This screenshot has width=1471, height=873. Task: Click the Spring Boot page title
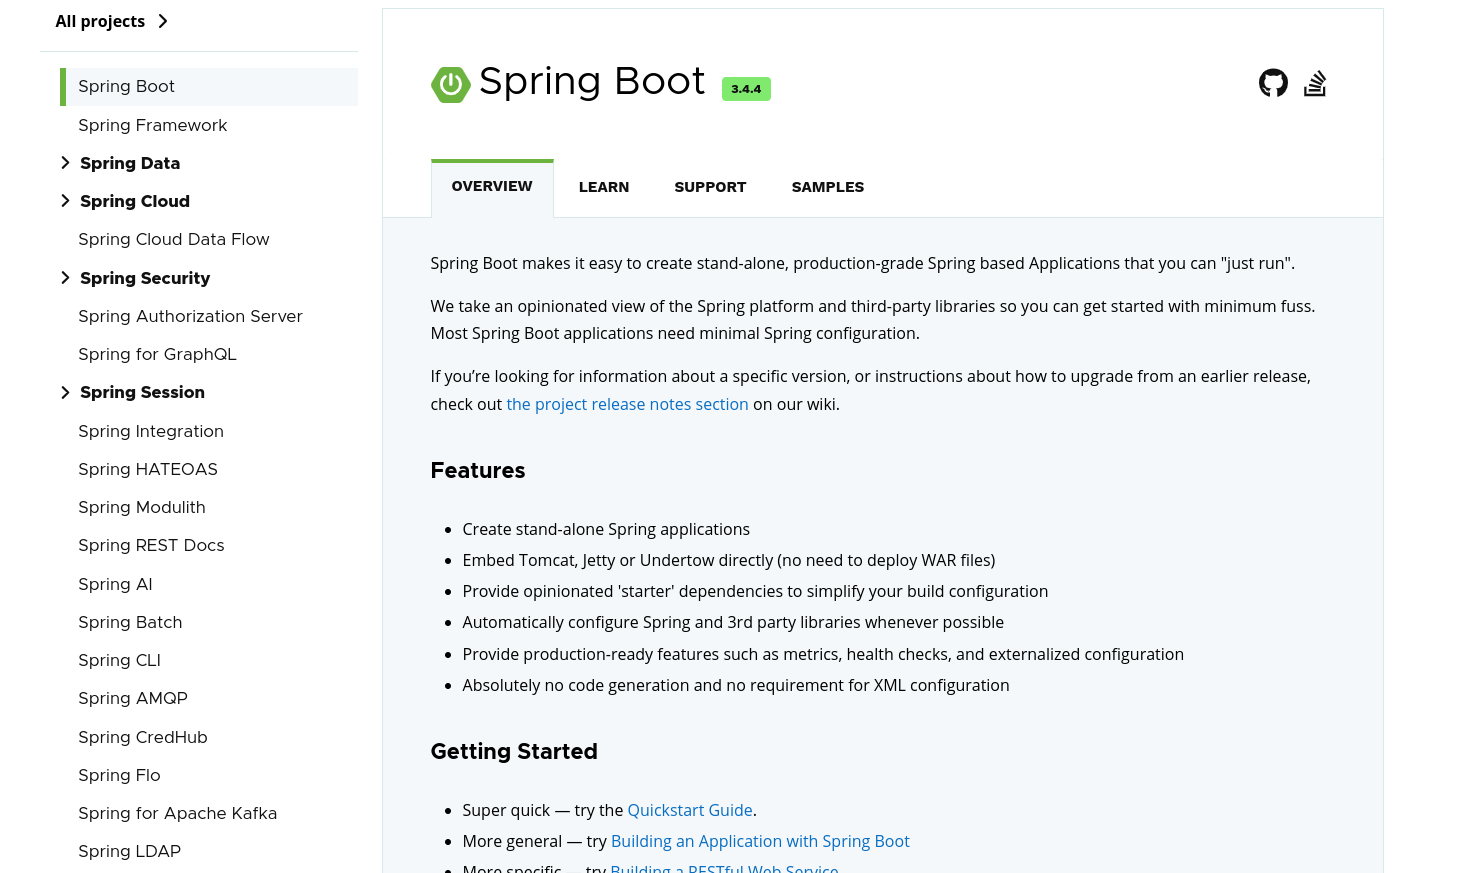click(x=592, y=81)
